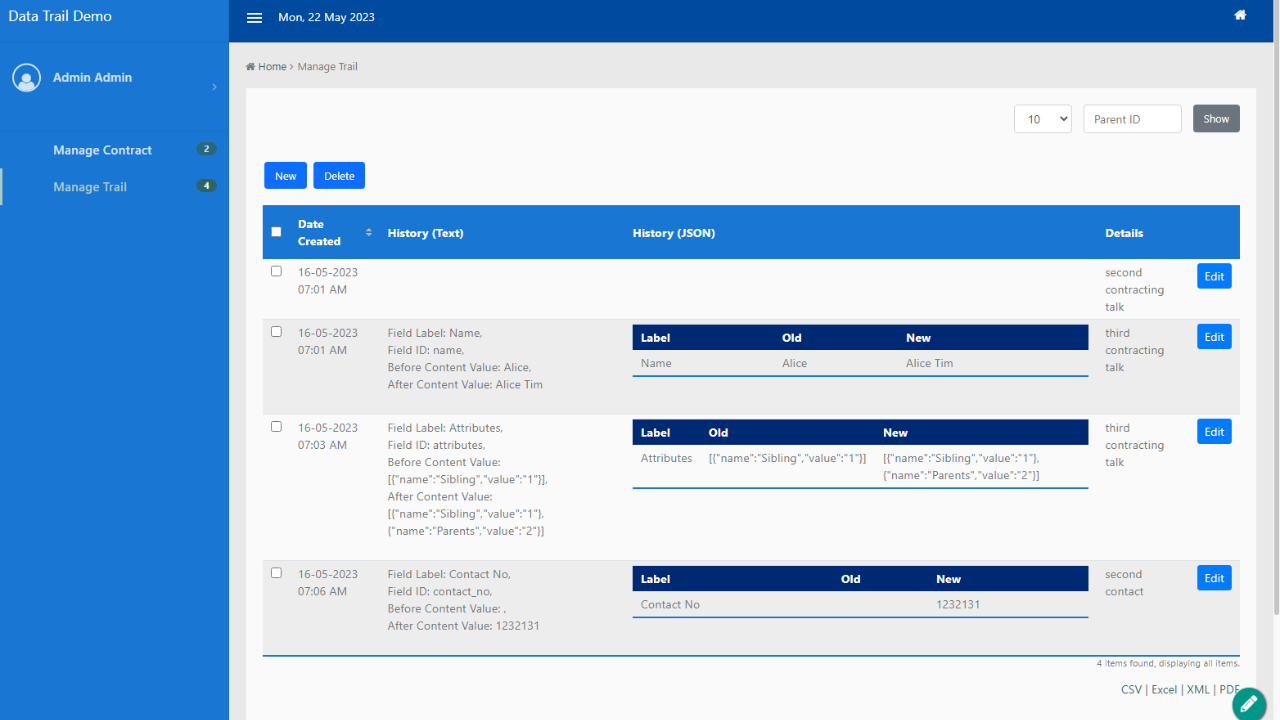Click the green pencil floating button
This screenshot has width=1280, height=720.
(1248, 703)
